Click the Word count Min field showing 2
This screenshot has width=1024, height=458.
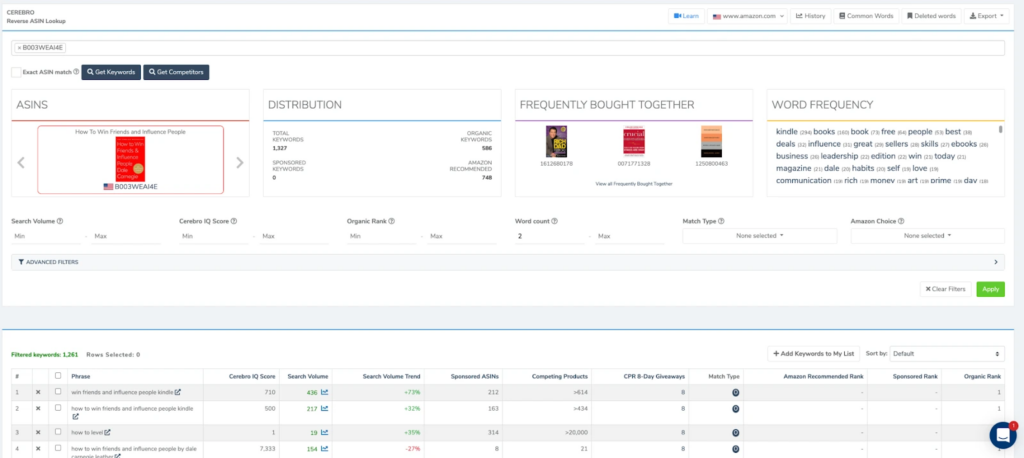[x=549, y=236]
